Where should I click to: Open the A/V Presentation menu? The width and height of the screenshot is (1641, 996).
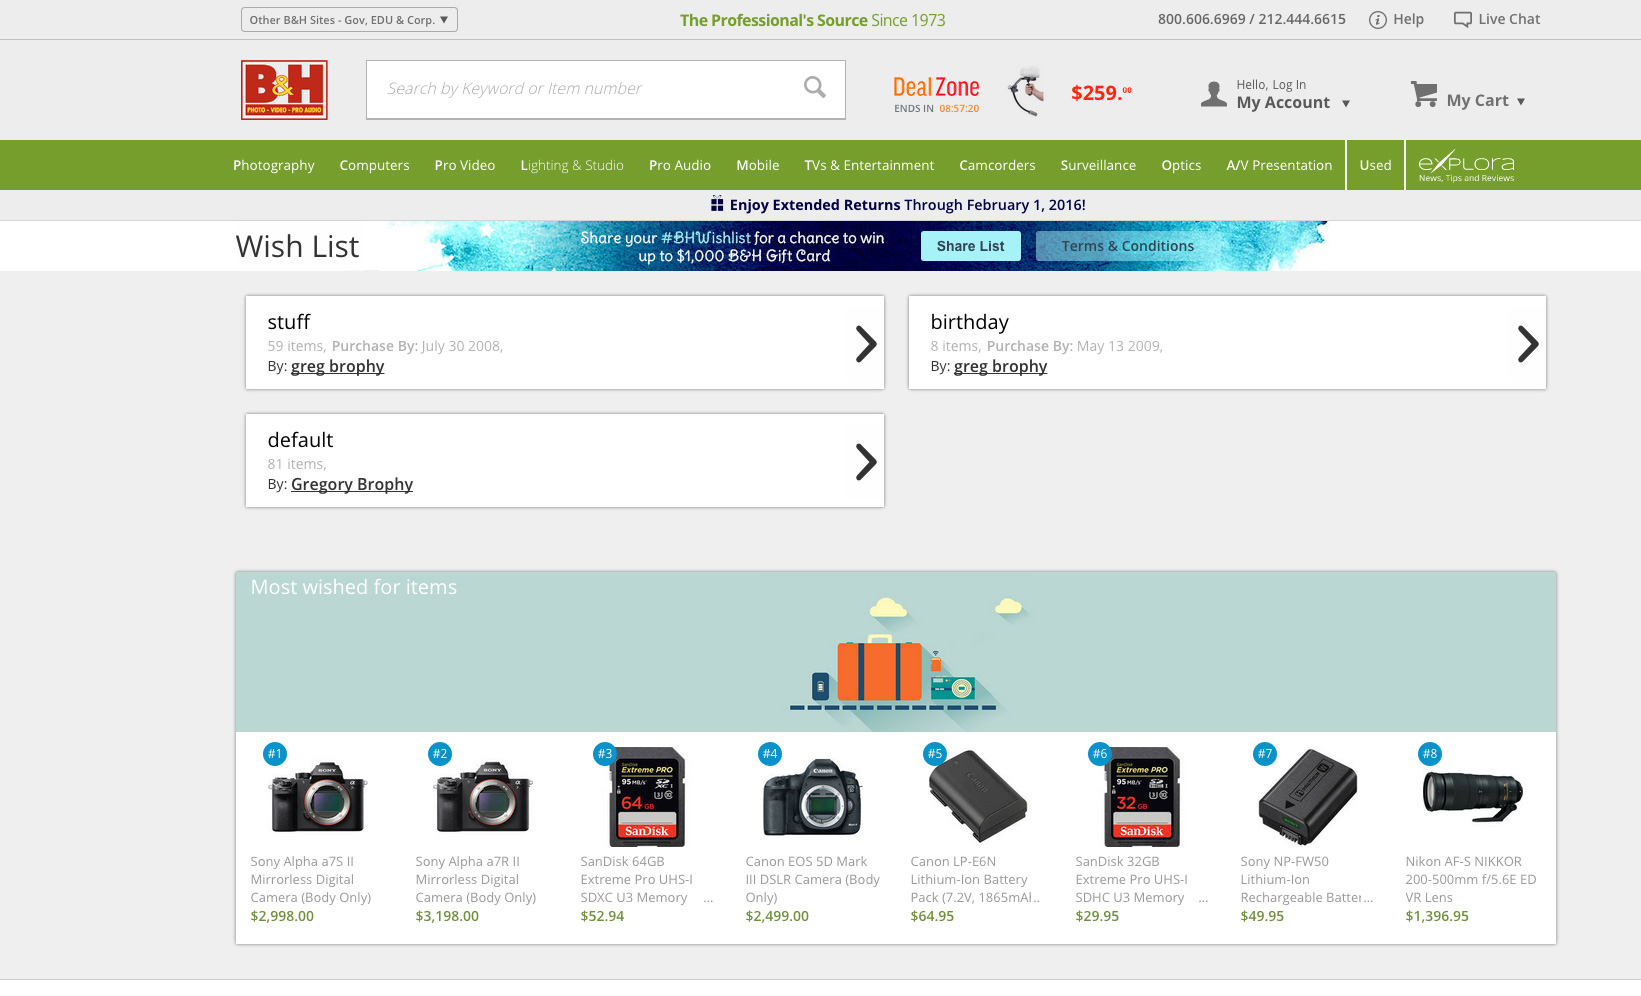(1279, 165)
